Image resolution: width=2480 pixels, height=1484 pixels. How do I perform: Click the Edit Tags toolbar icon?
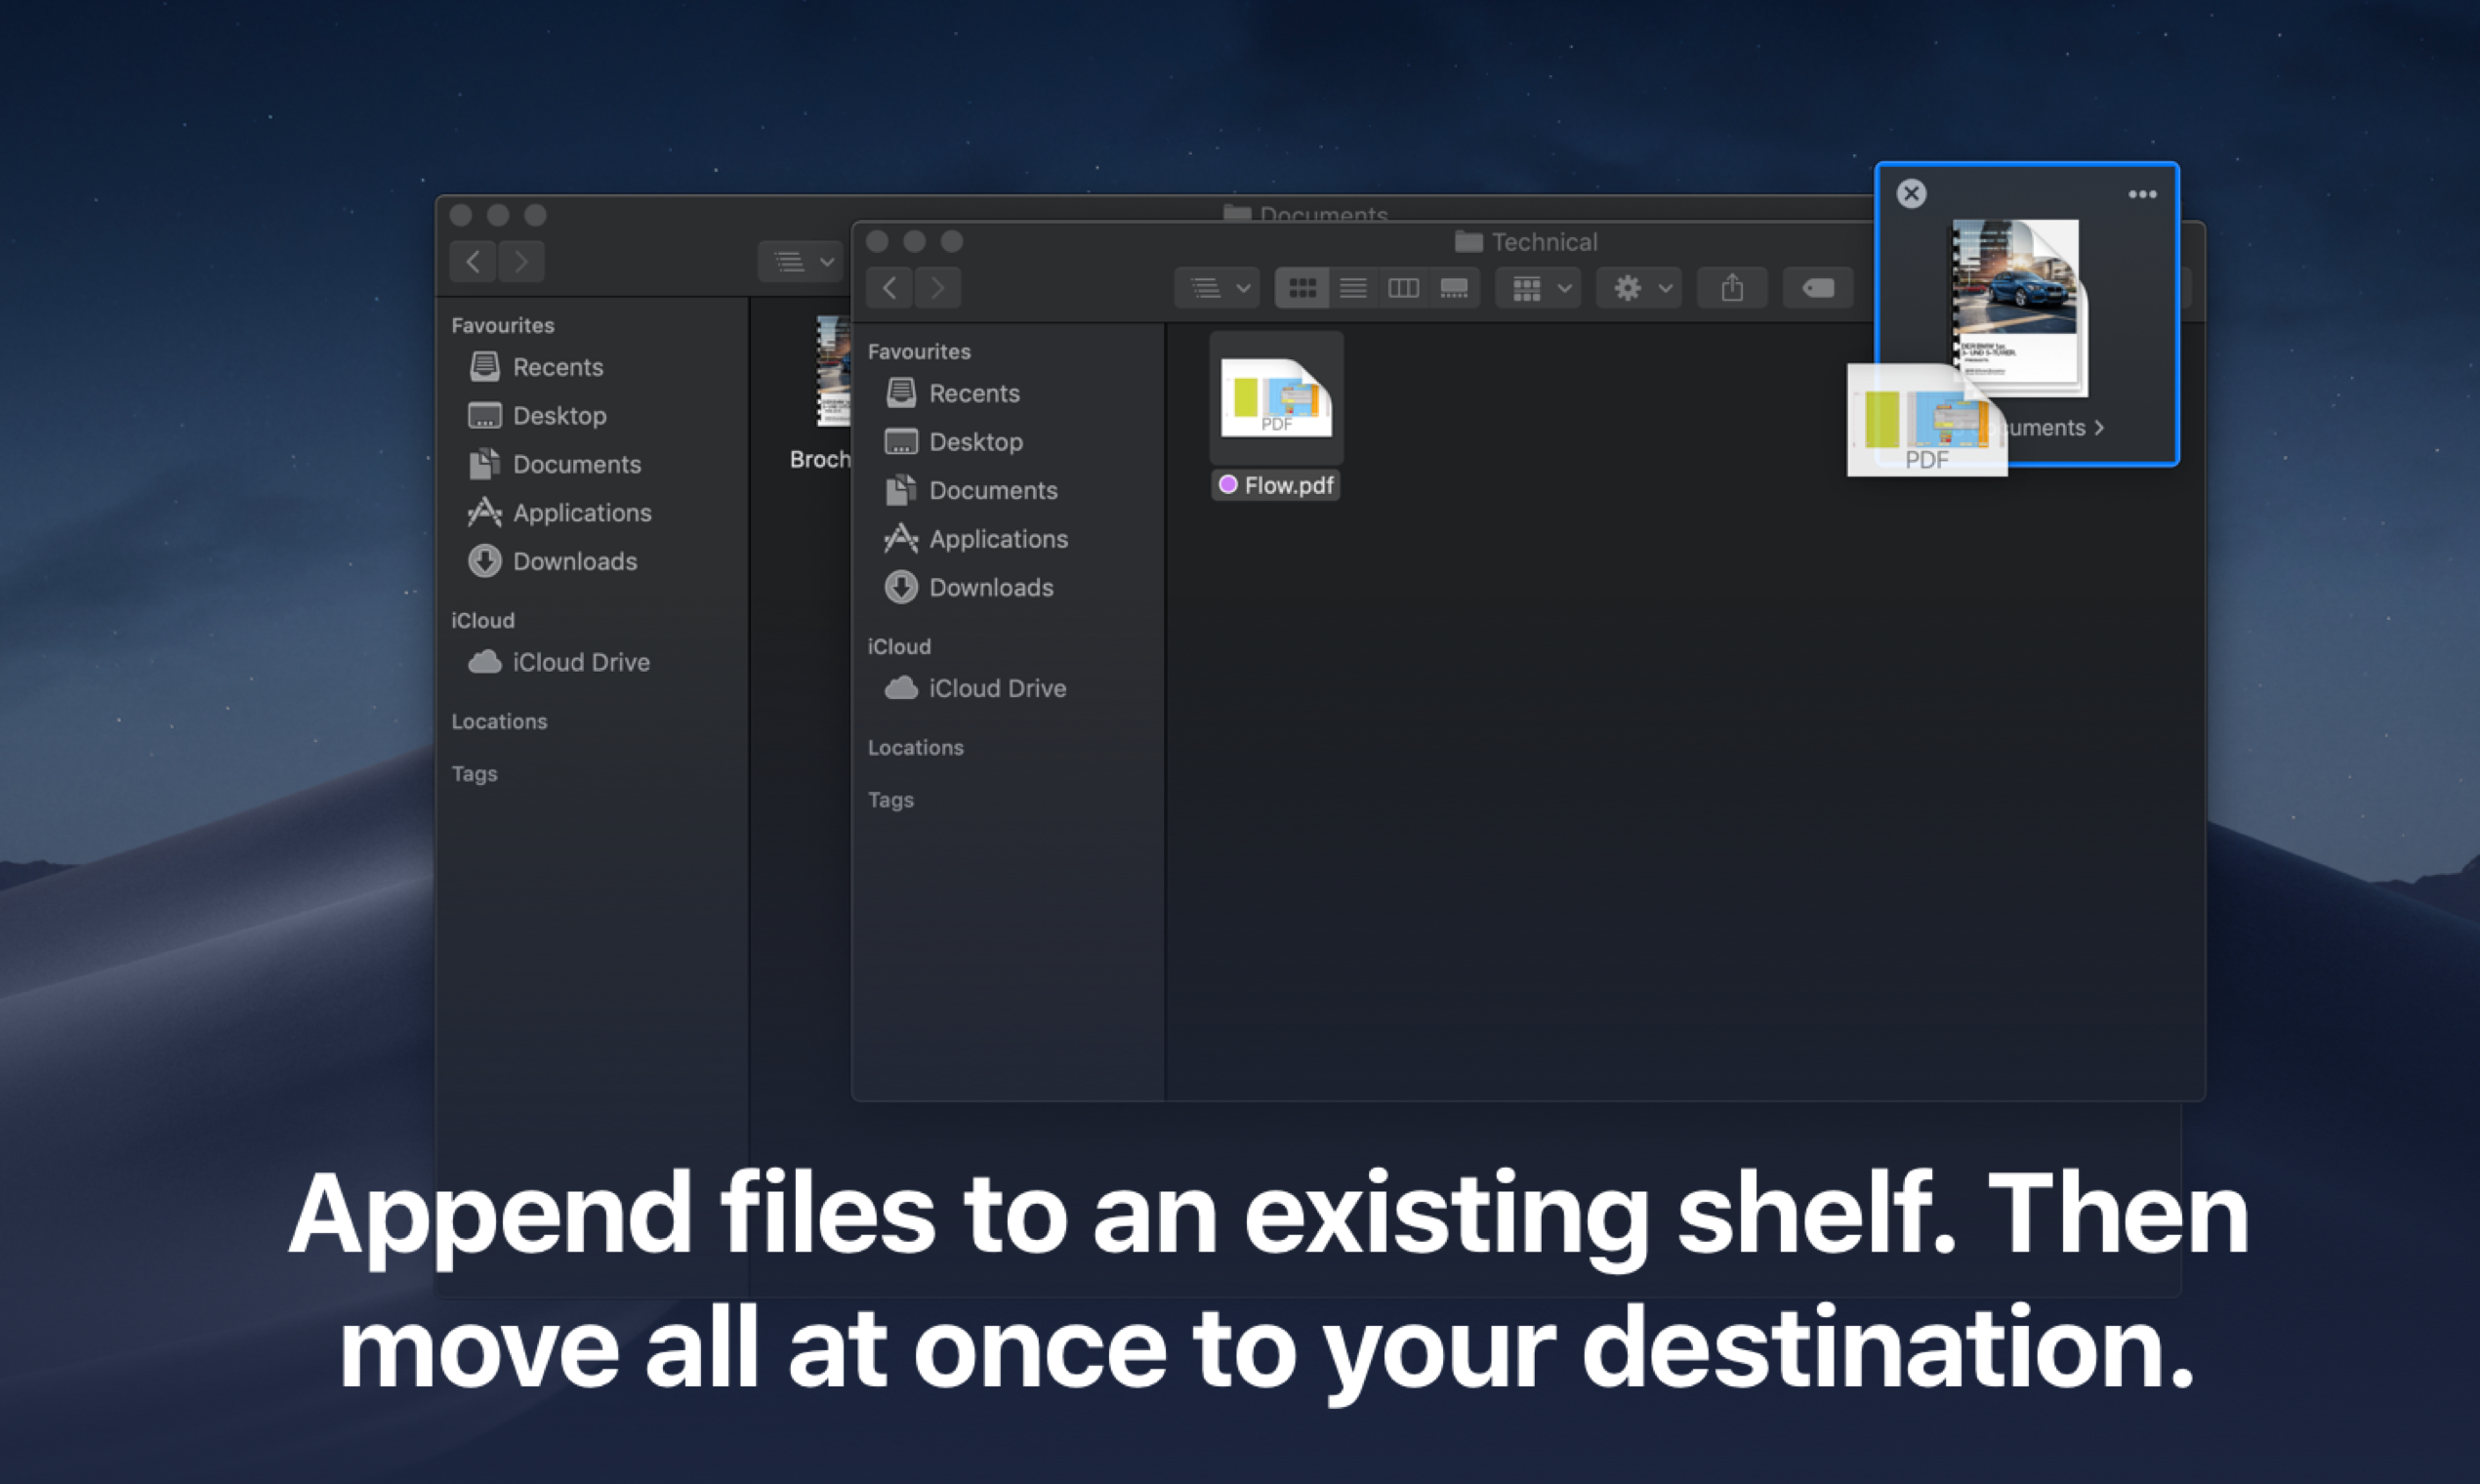(x=1817, y=288)
